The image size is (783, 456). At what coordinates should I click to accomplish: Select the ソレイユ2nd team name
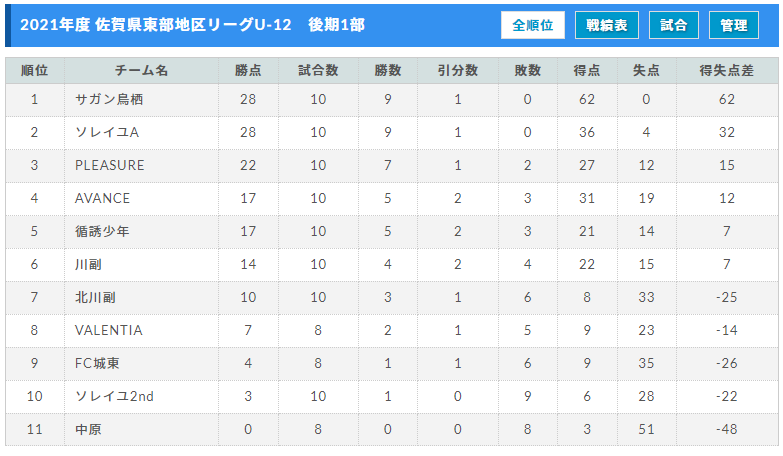point(114,396)
